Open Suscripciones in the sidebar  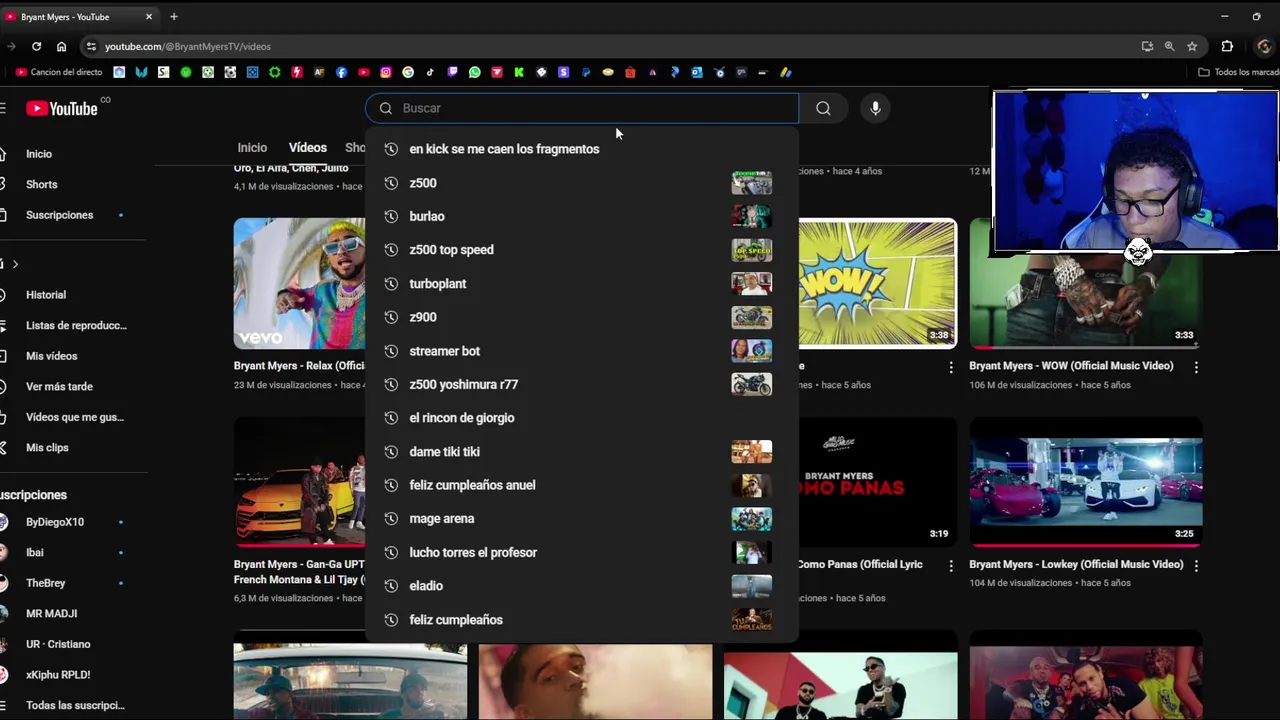pyautogui.click(x=60, y=215)
